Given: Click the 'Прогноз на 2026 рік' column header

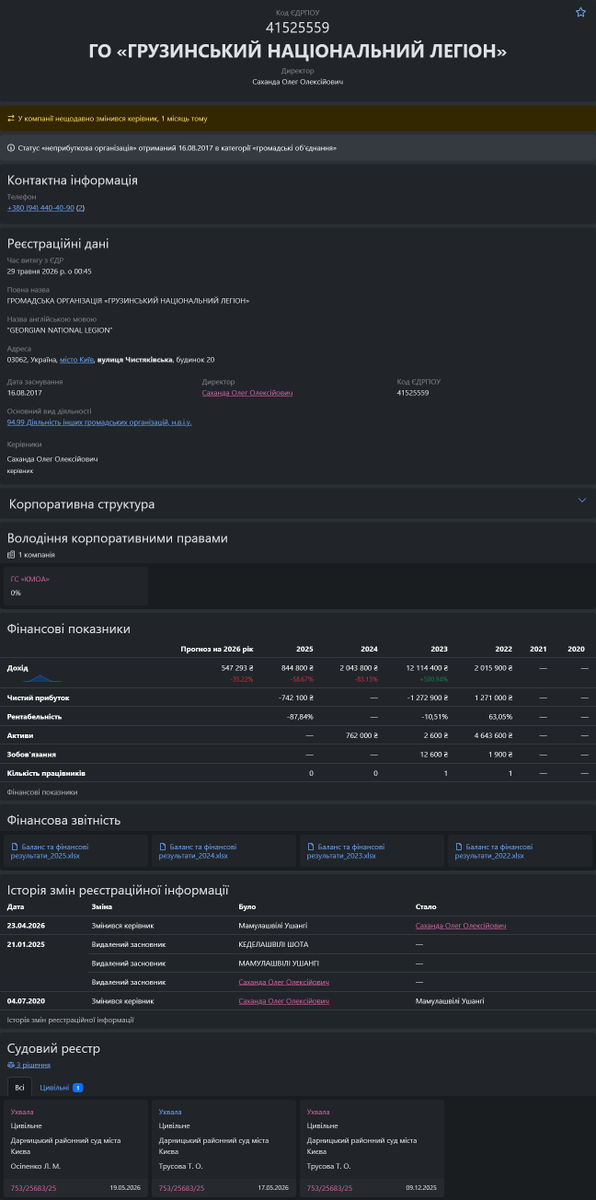Looking at the screenshot, I should pyautogui.click(x=217, y=648).
